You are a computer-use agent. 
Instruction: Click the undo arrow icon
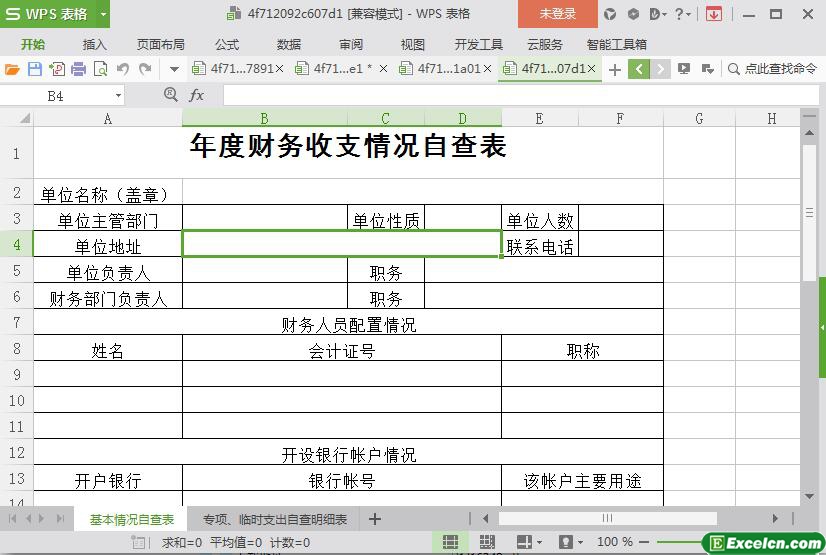123,69
